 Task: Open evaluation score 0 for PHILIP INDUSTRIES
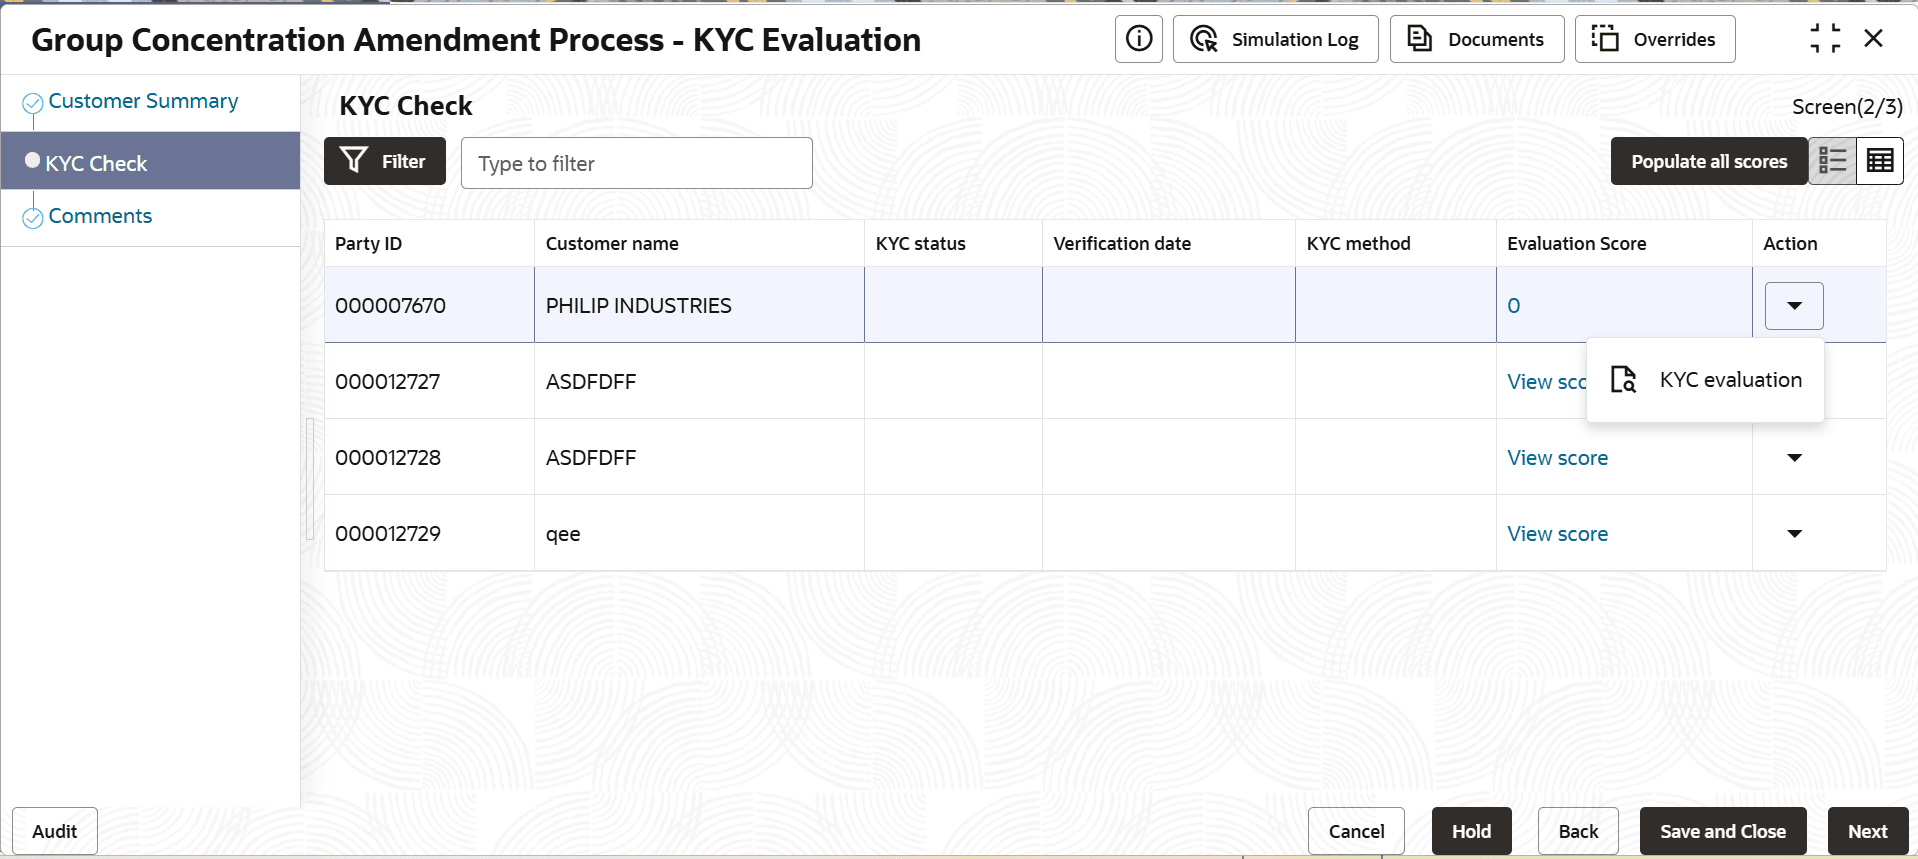coord(1514,306)
